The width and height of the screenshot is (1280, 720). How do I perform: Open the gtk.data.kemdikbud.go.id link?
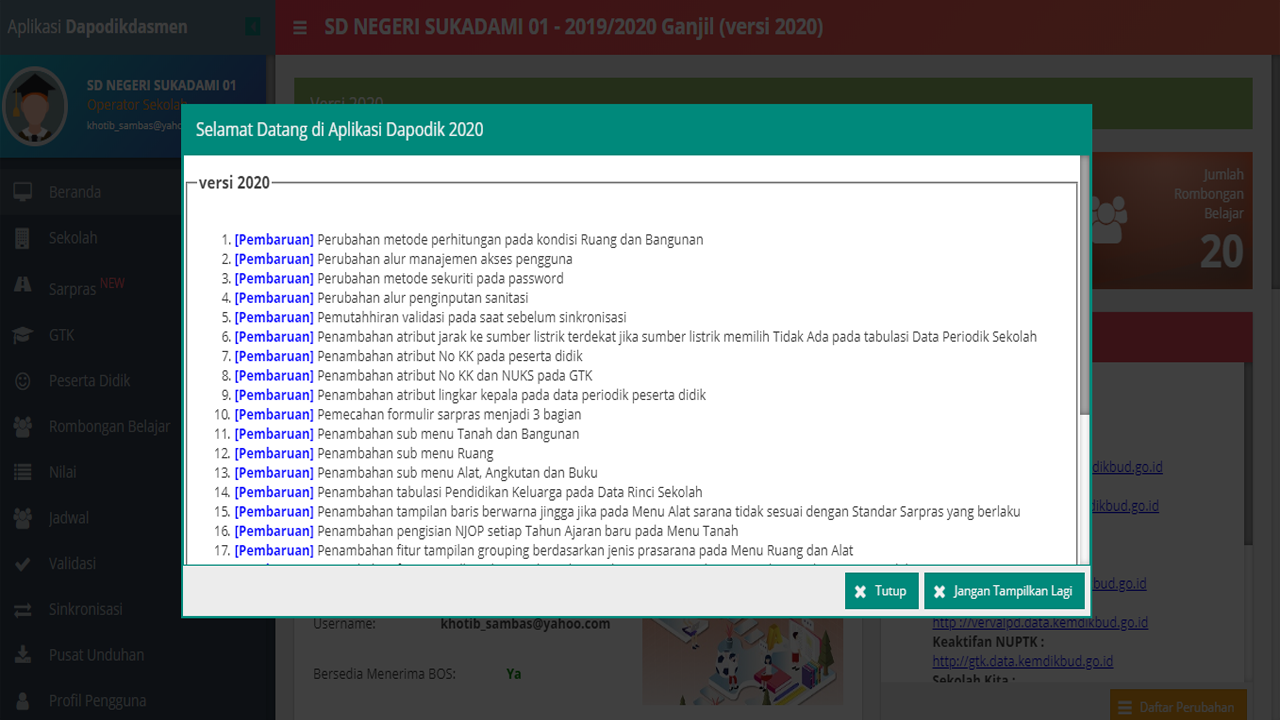pos(1023,661)
